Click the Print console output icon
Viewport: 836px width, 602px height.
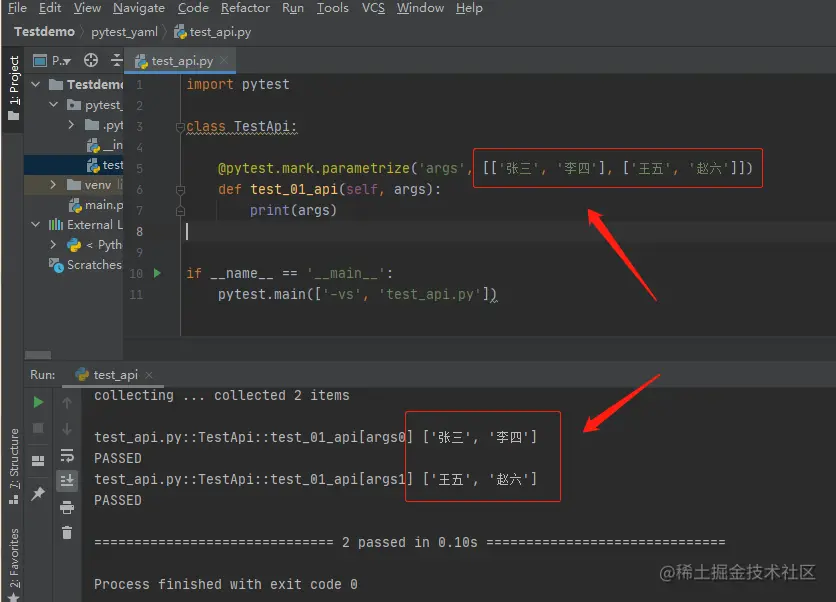[67, 507]
